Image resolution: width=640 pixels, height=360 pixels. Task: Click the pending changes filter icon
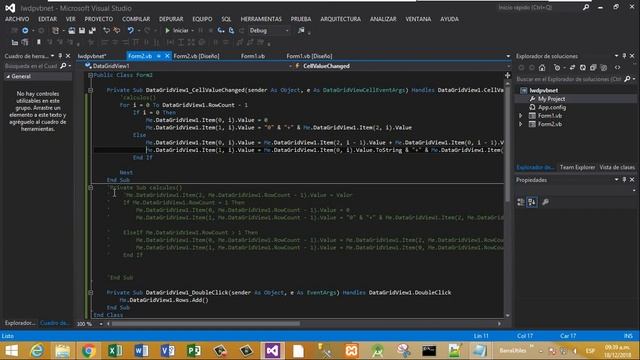(x=558, y=68)
